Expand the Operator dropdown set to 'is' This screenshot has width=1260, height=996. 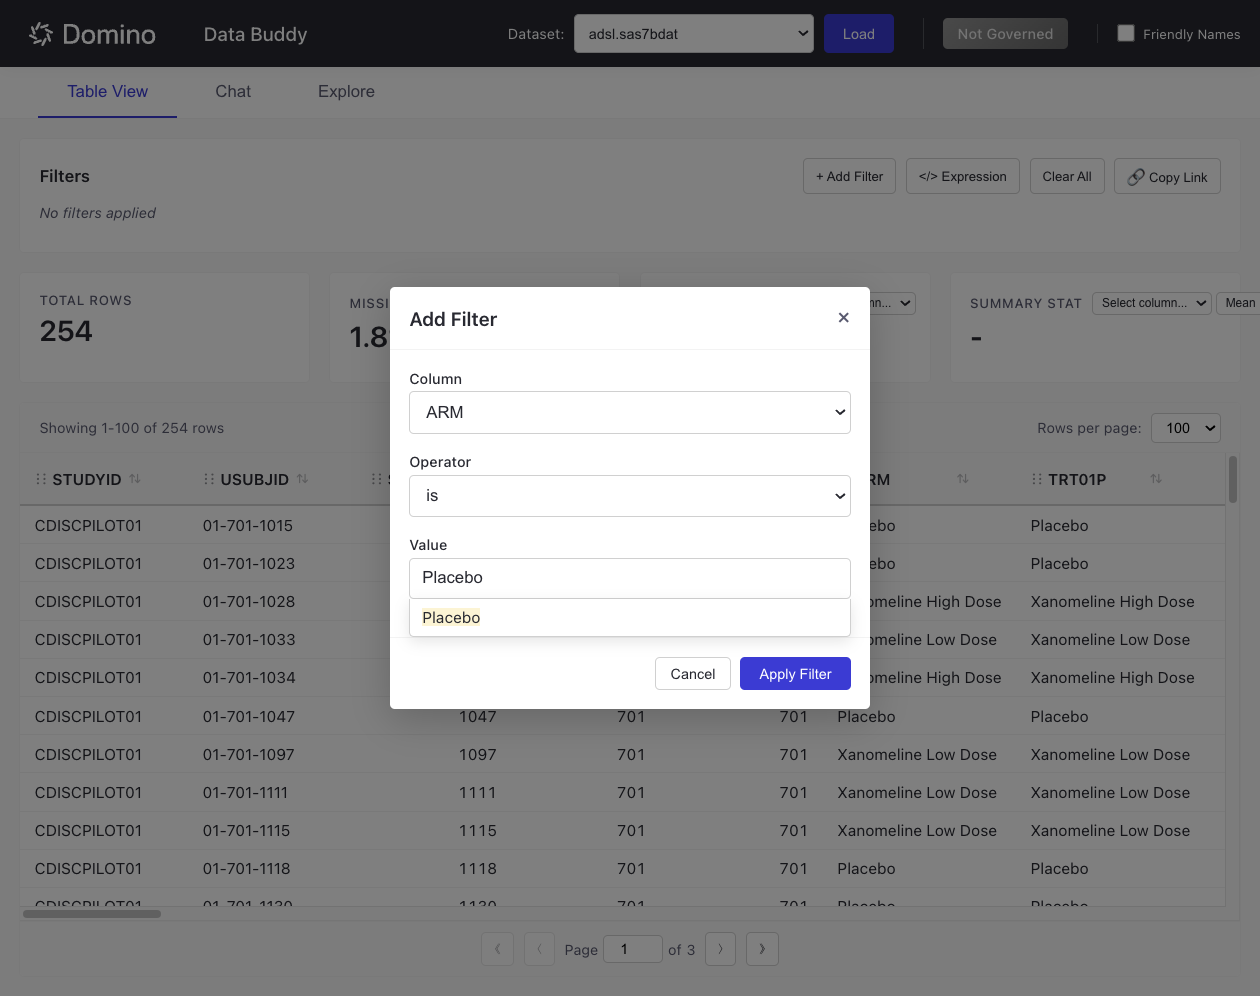[x=630, y=496]
